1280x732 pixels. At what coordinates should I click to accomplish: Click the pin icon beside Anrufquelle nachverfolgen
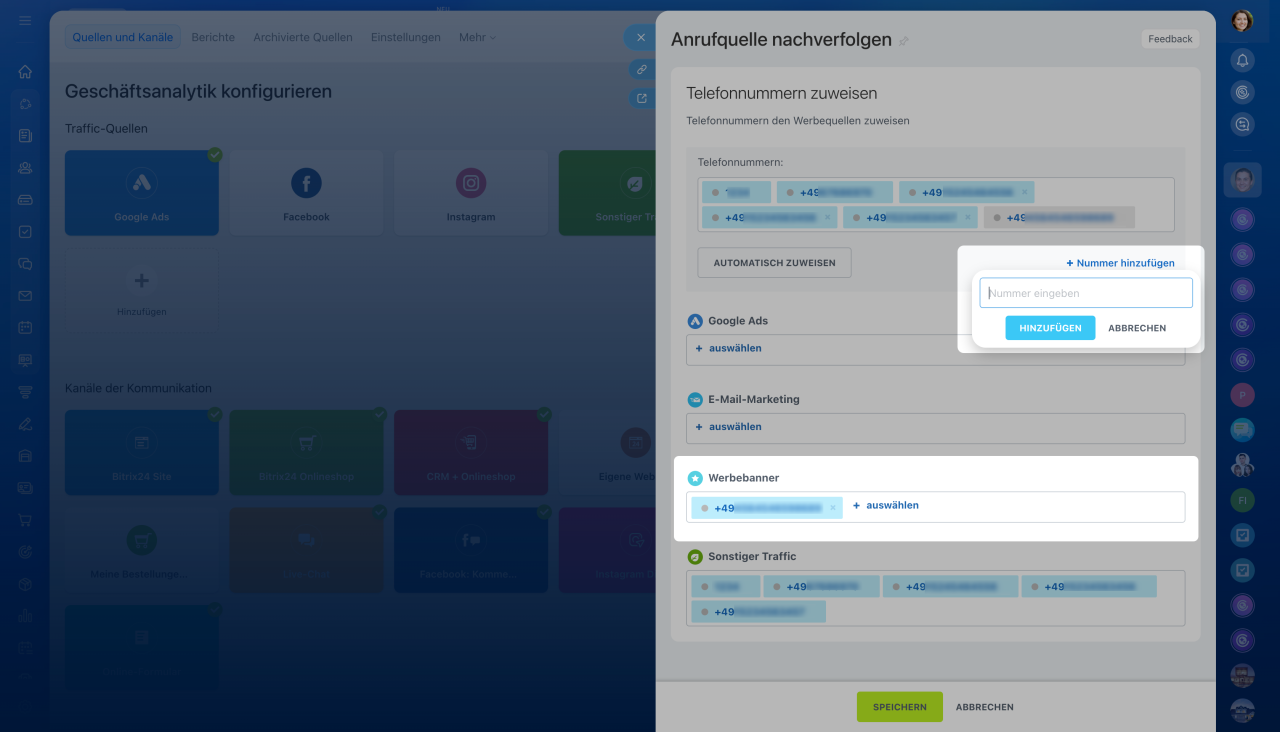point(904,41)
